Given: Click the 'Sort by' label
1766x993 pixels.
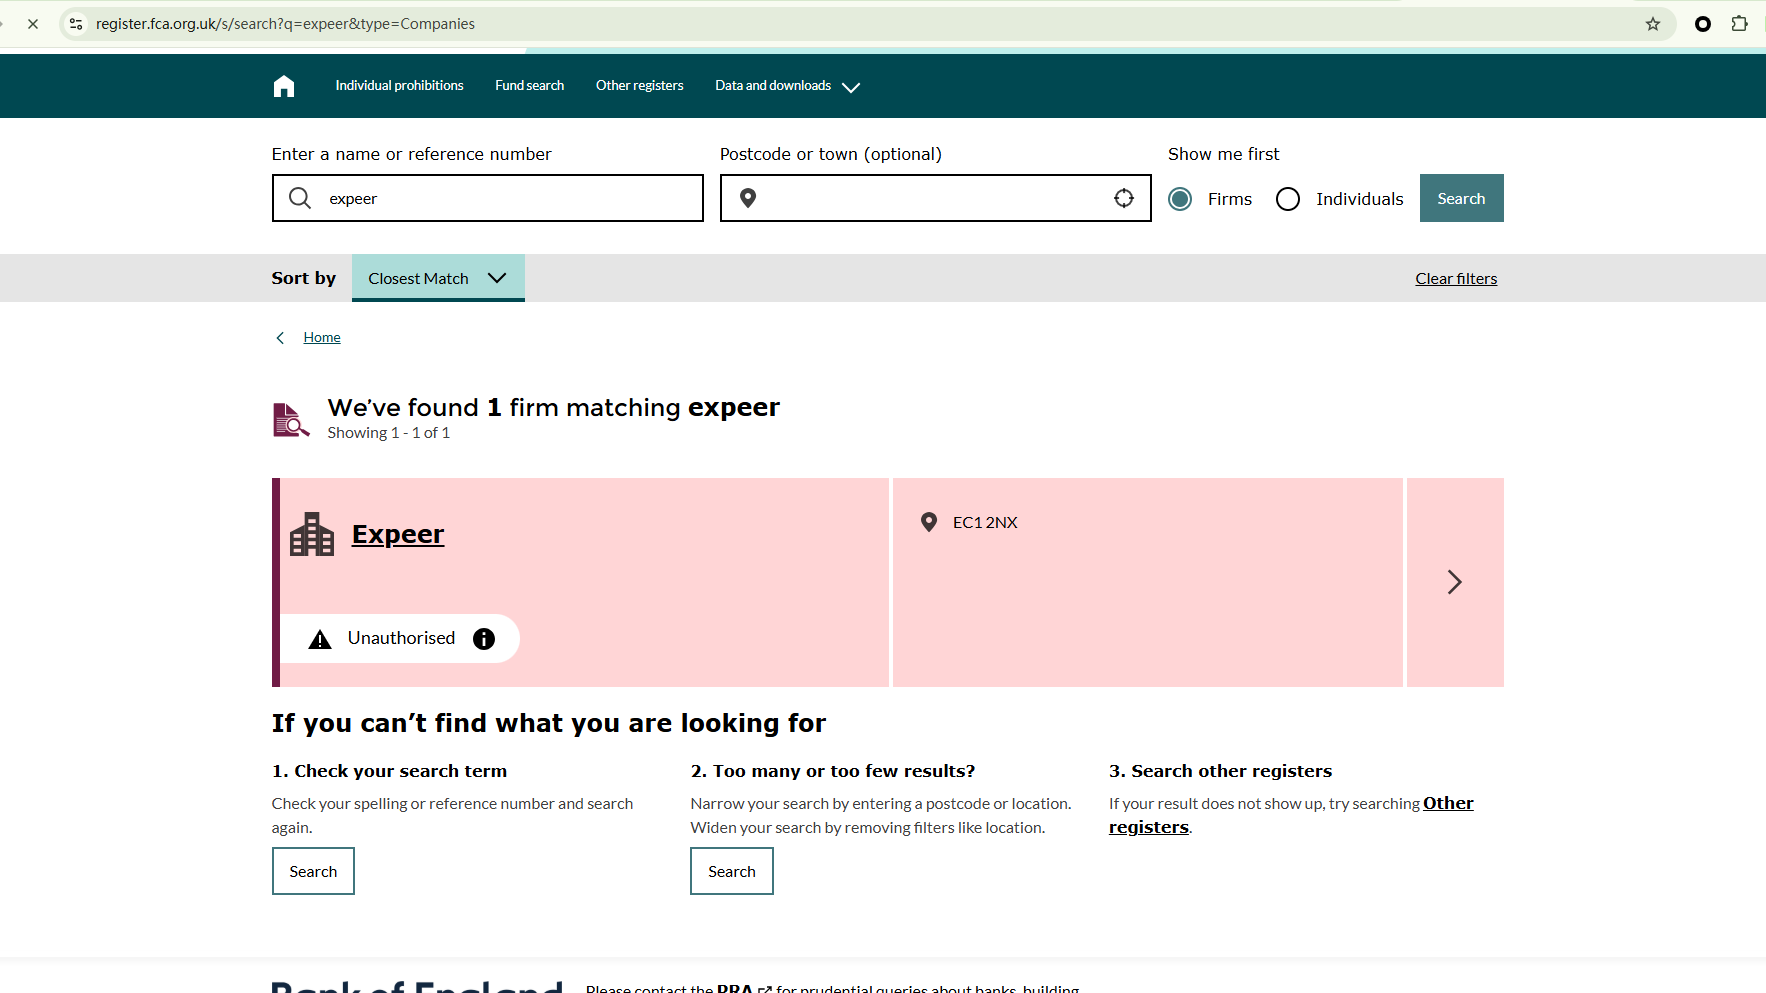Looking at the screenshot, I should pyautogui.click(x=304, y=278).
